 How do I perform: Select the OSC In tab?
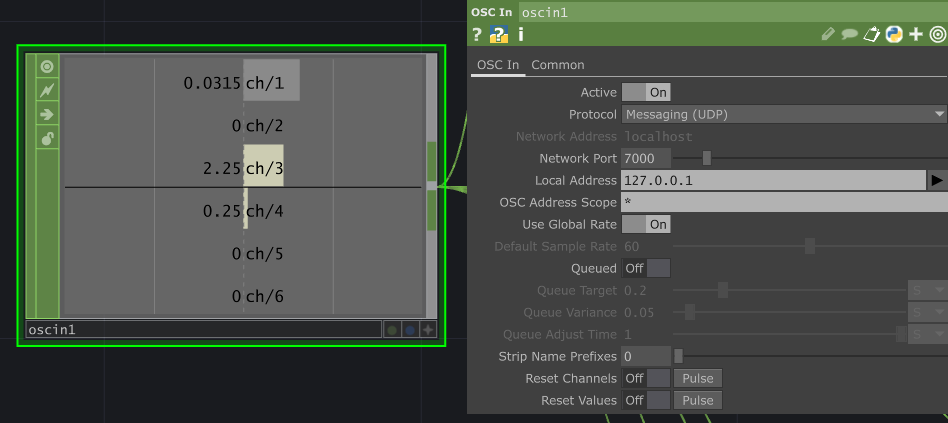click(x=498, y=65)
